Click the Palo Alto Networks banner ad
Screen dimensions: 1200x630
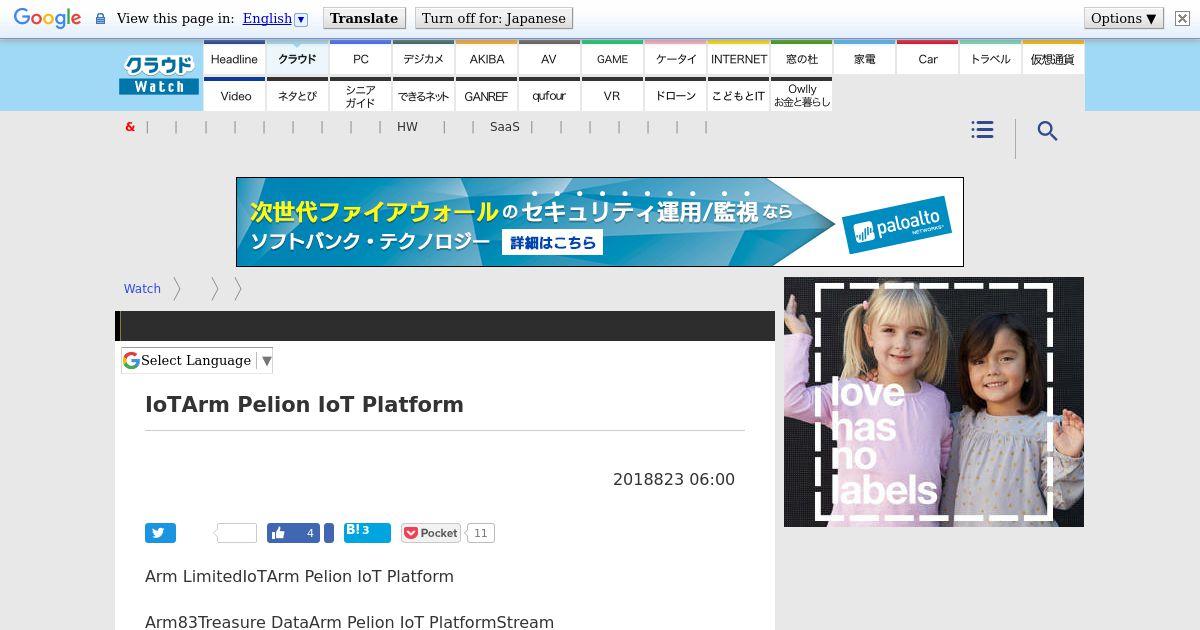click(600, 222)
